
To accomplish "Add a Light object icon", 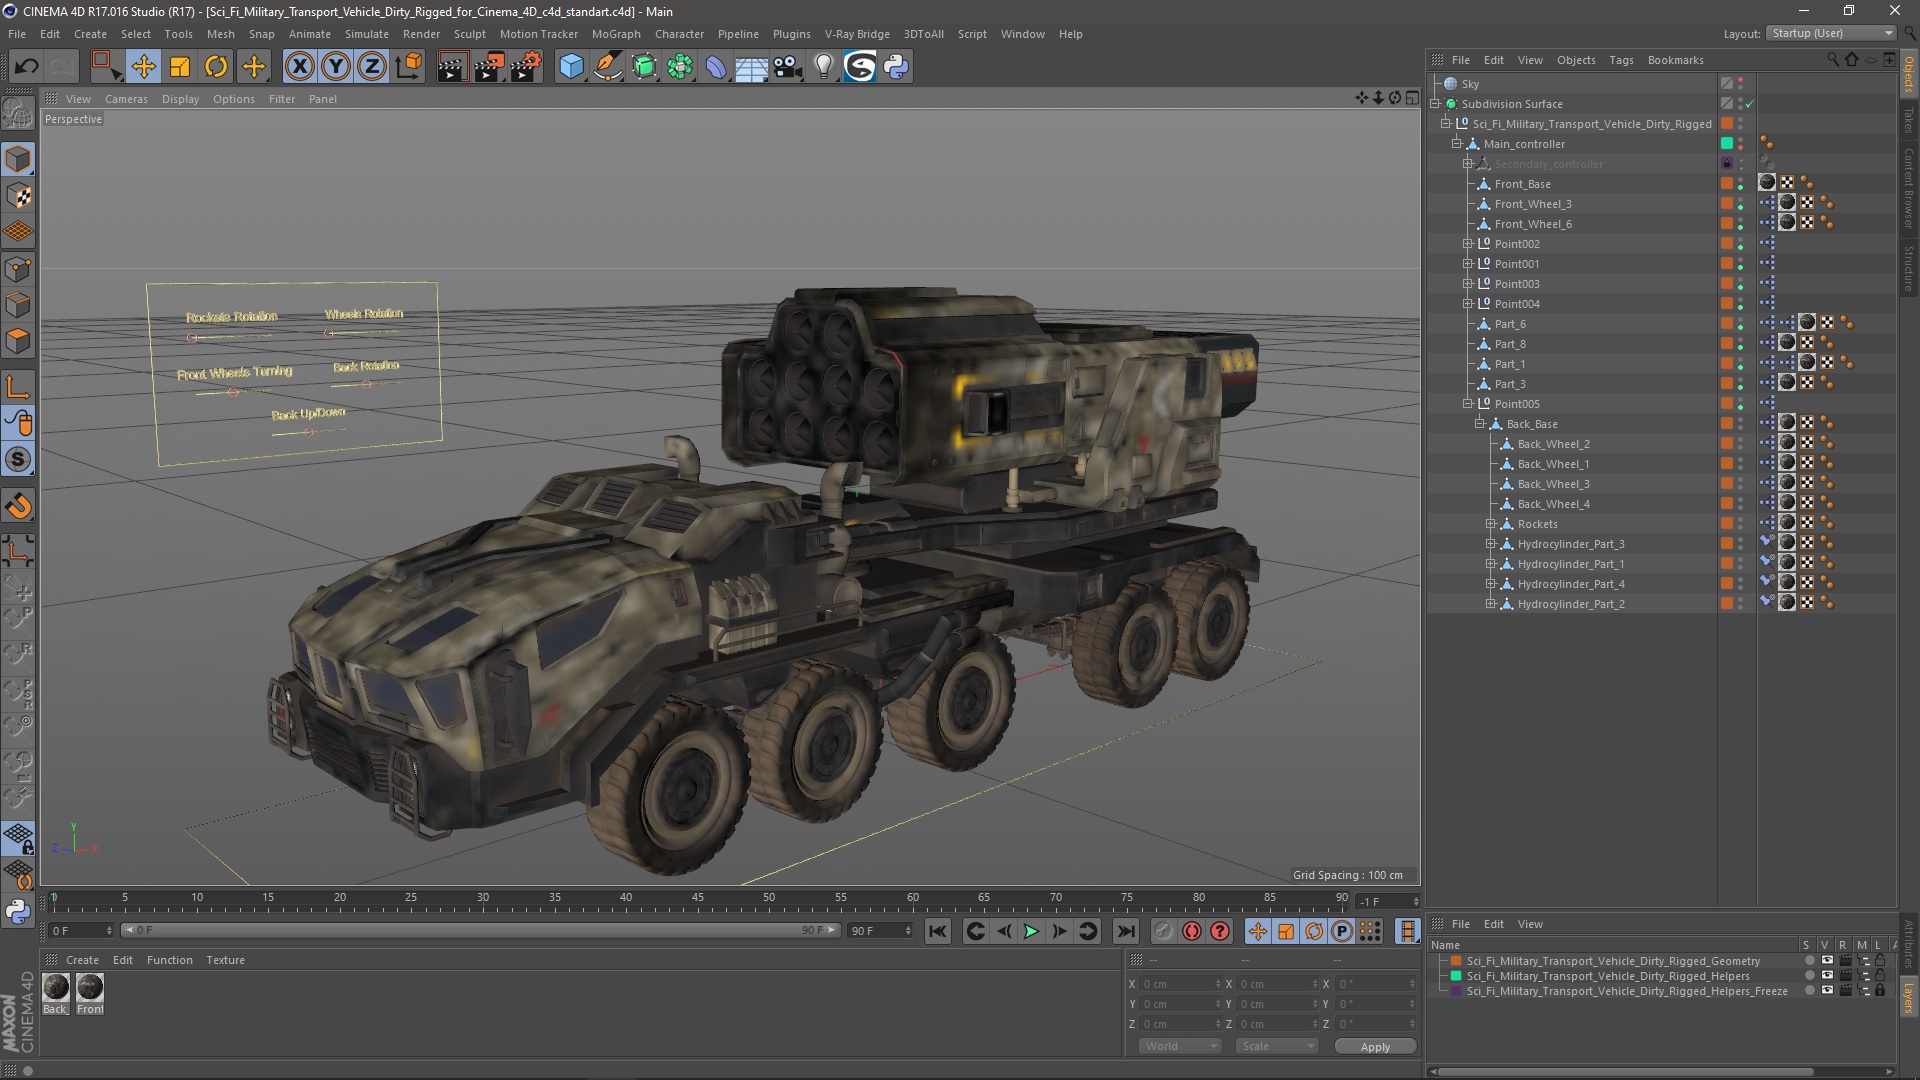I will pyautogui.click(x=824, y=67).
